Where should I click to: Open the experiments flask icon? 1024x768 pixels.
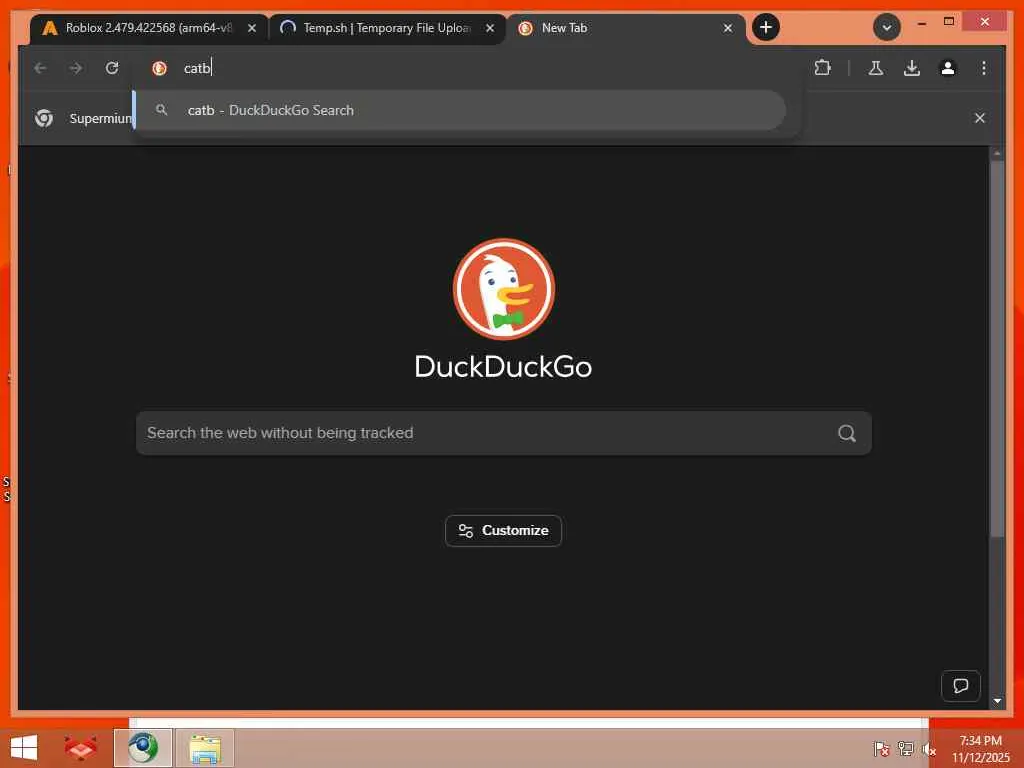point(876,68)
